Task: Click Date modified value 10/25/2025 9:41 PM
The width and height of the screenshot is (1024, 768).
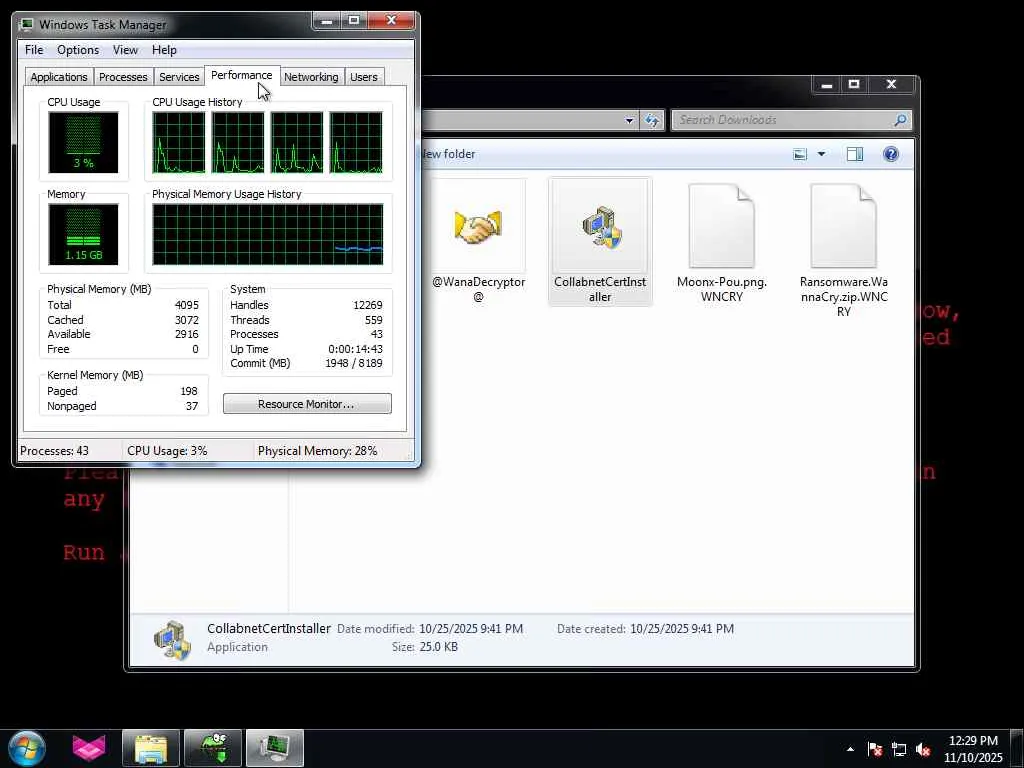Action: coord(471,629)
